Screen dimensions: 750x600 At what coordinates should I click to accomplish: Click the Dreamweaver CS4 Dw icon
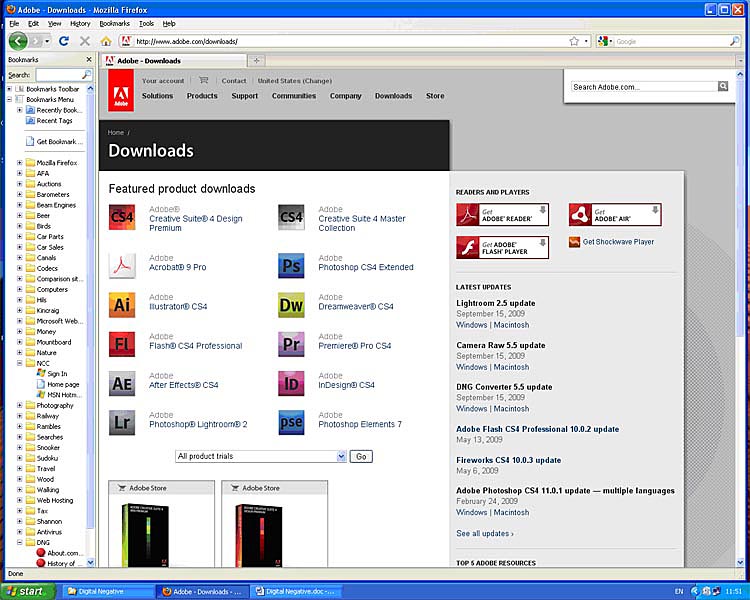point(290,305)
